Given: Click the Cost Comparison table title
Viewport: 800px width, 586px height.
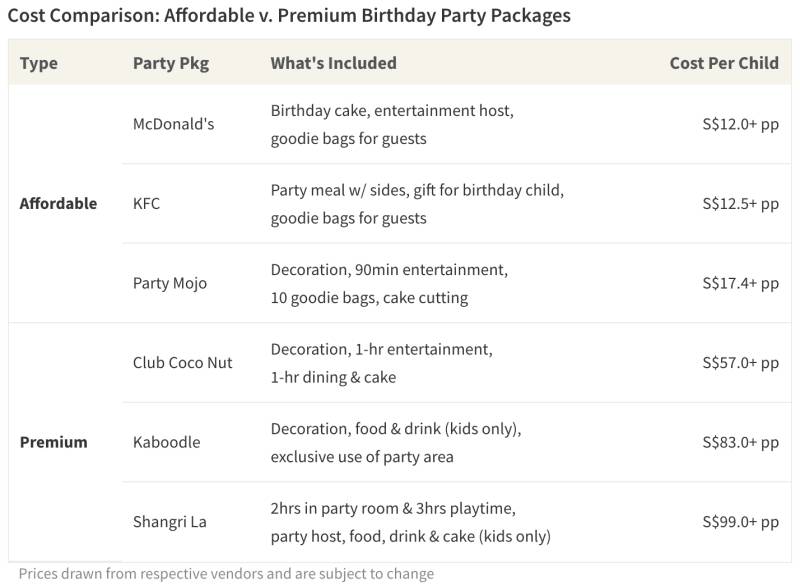Looking at the screenshot, I should 289,16.
